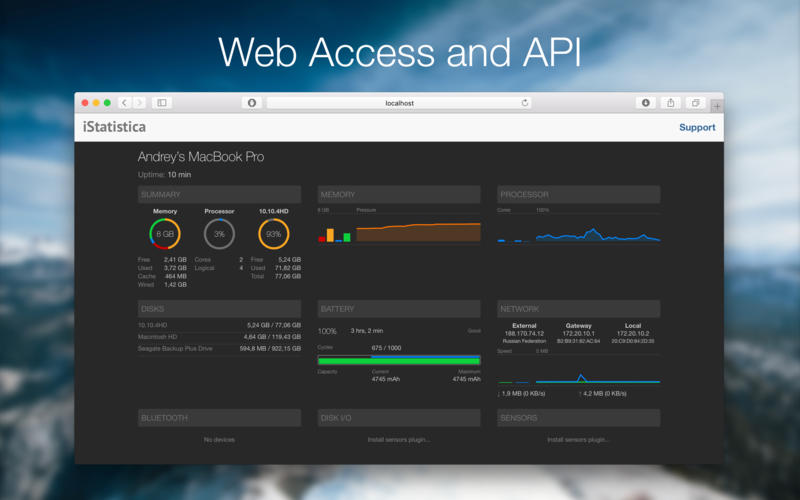The image size is (800, 500).
Task: Click the Memory pressure graph
Action: click(418, 232)
